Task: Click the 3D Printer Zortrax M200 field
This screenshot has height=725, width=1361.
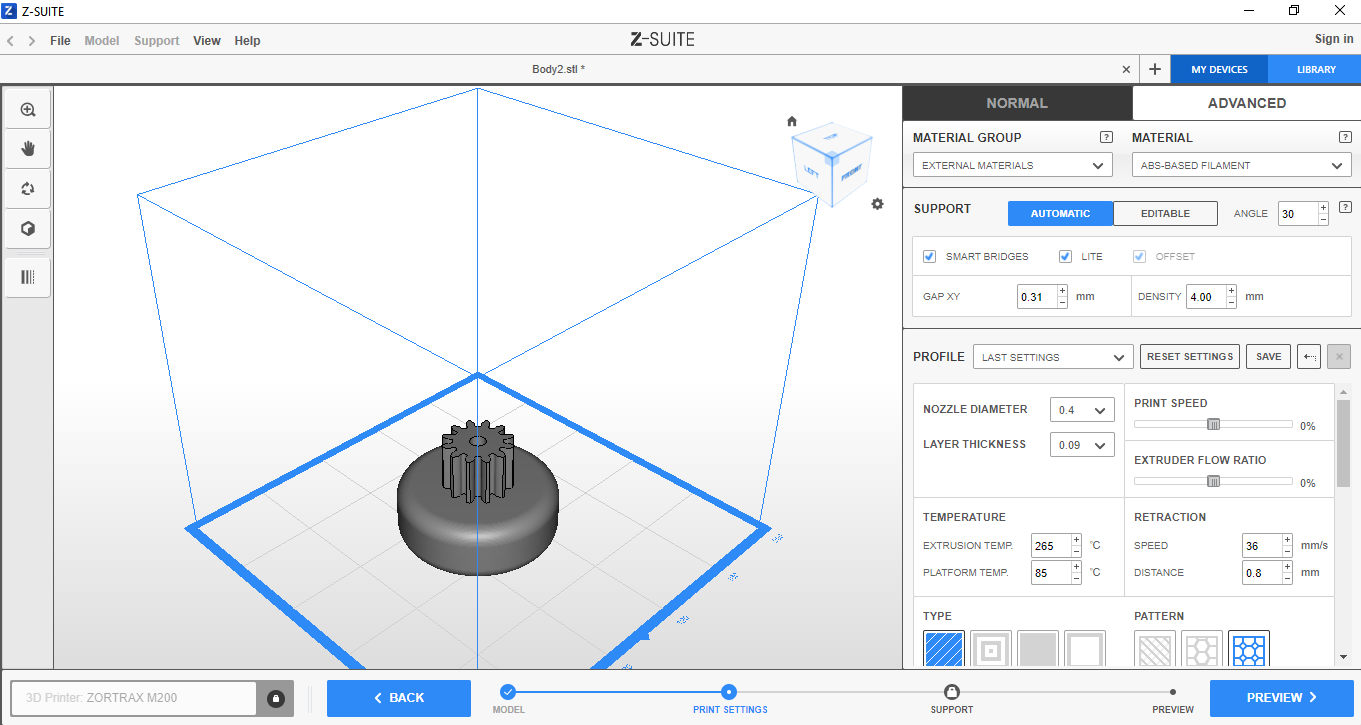Action: click(x=134, y=698)
